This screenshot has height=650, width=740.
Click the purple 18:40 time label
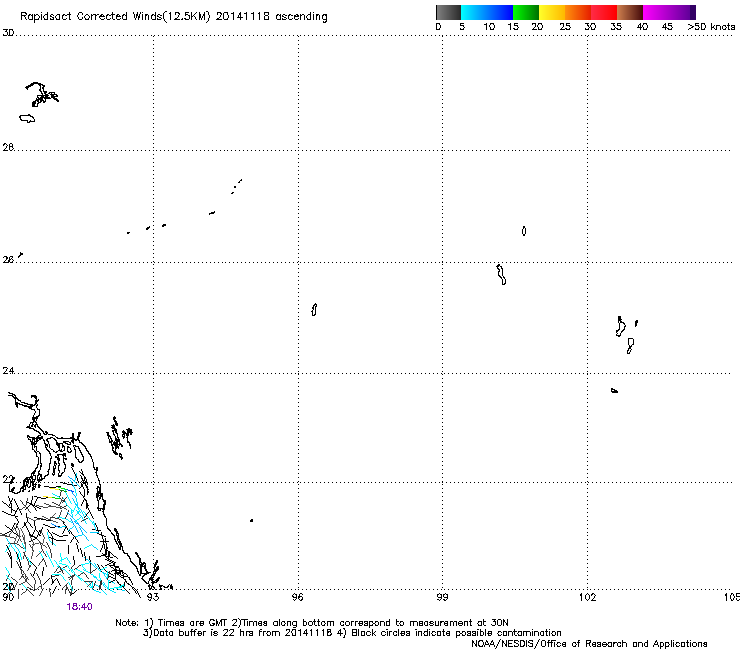click(79, 607)
